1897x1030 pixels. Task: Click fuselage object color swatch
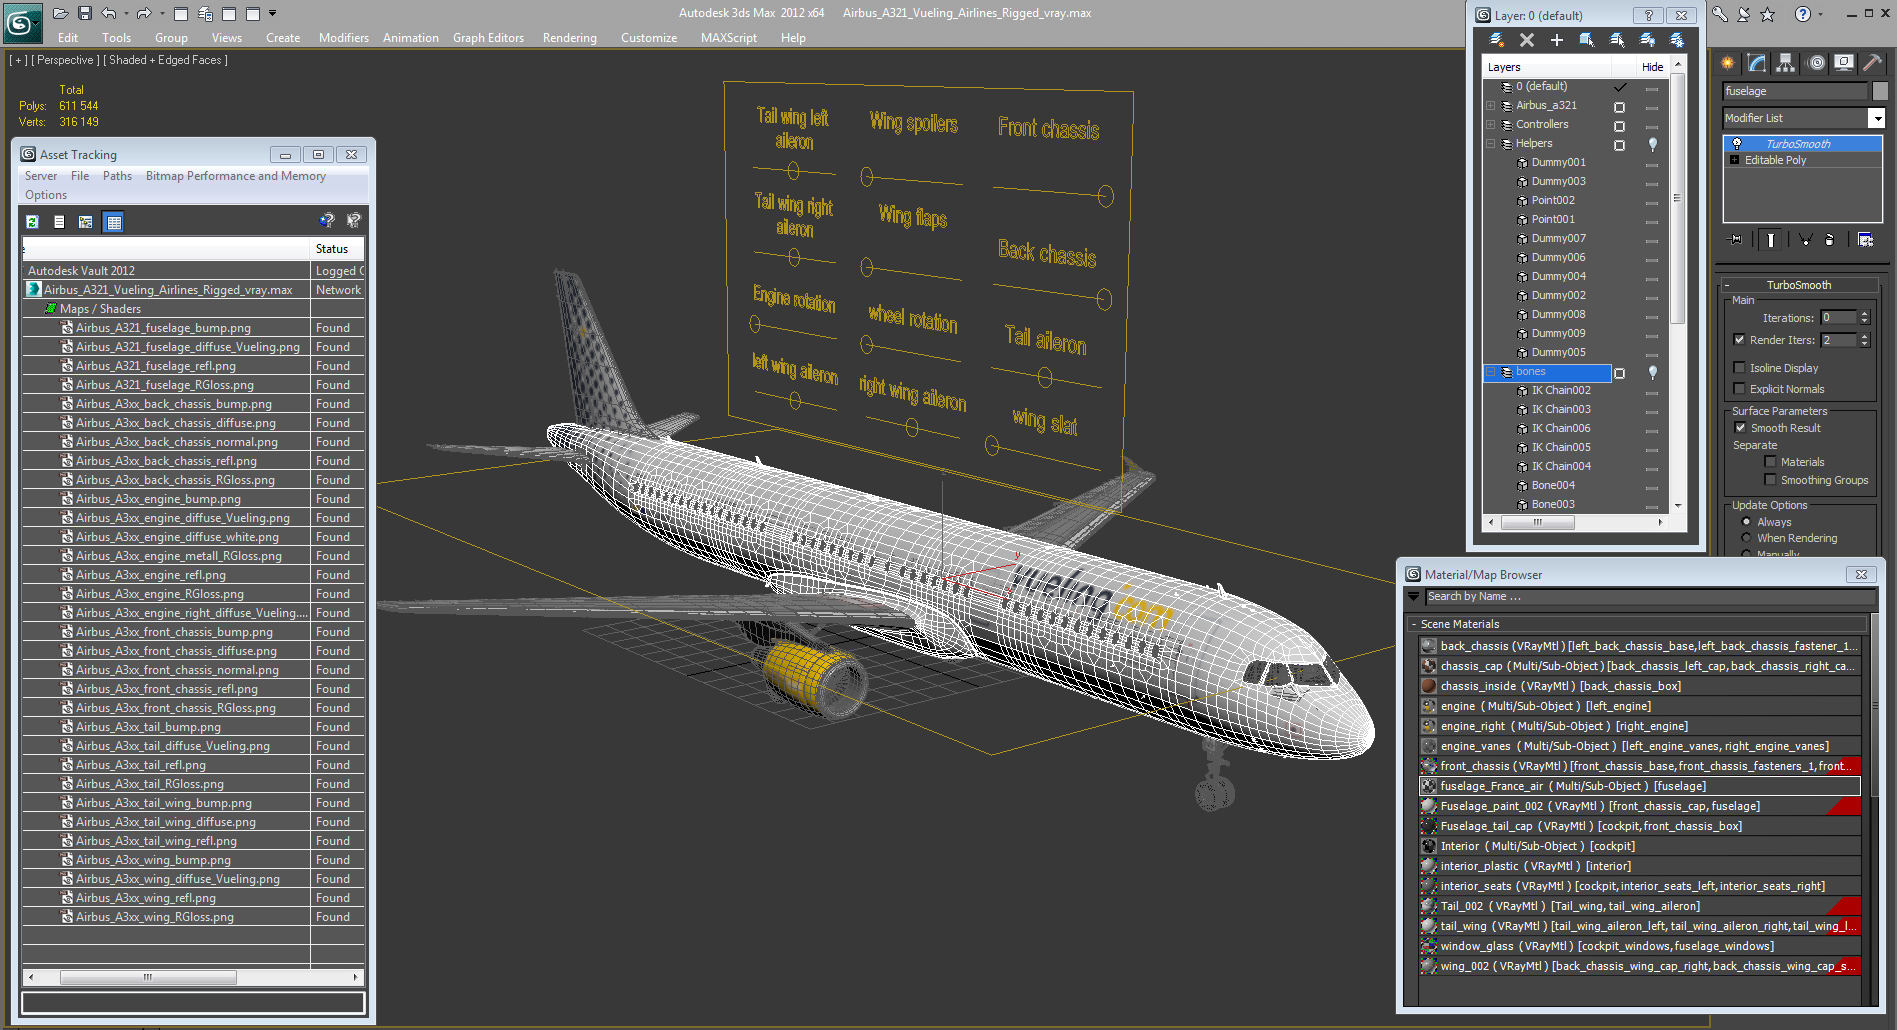[1880, 91]
